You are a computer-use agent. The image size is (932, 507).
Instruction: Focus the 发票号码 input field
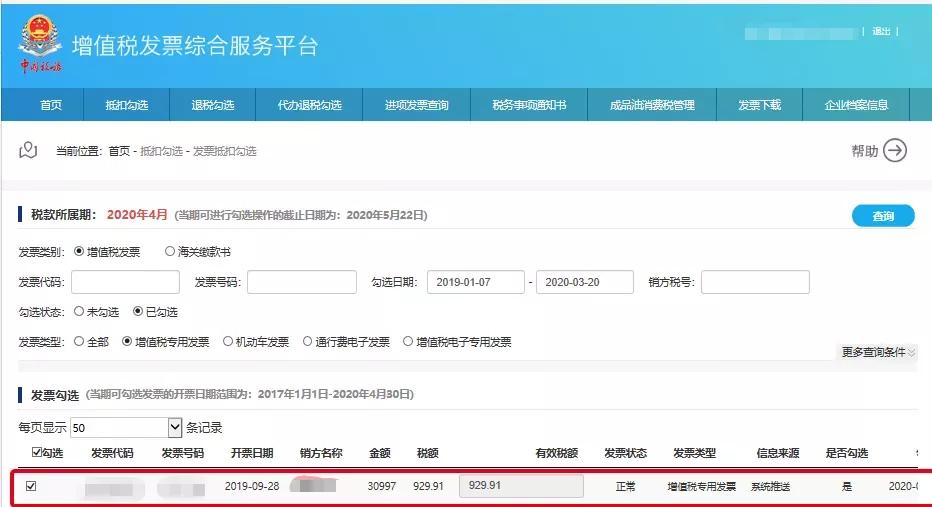(301, 282)
